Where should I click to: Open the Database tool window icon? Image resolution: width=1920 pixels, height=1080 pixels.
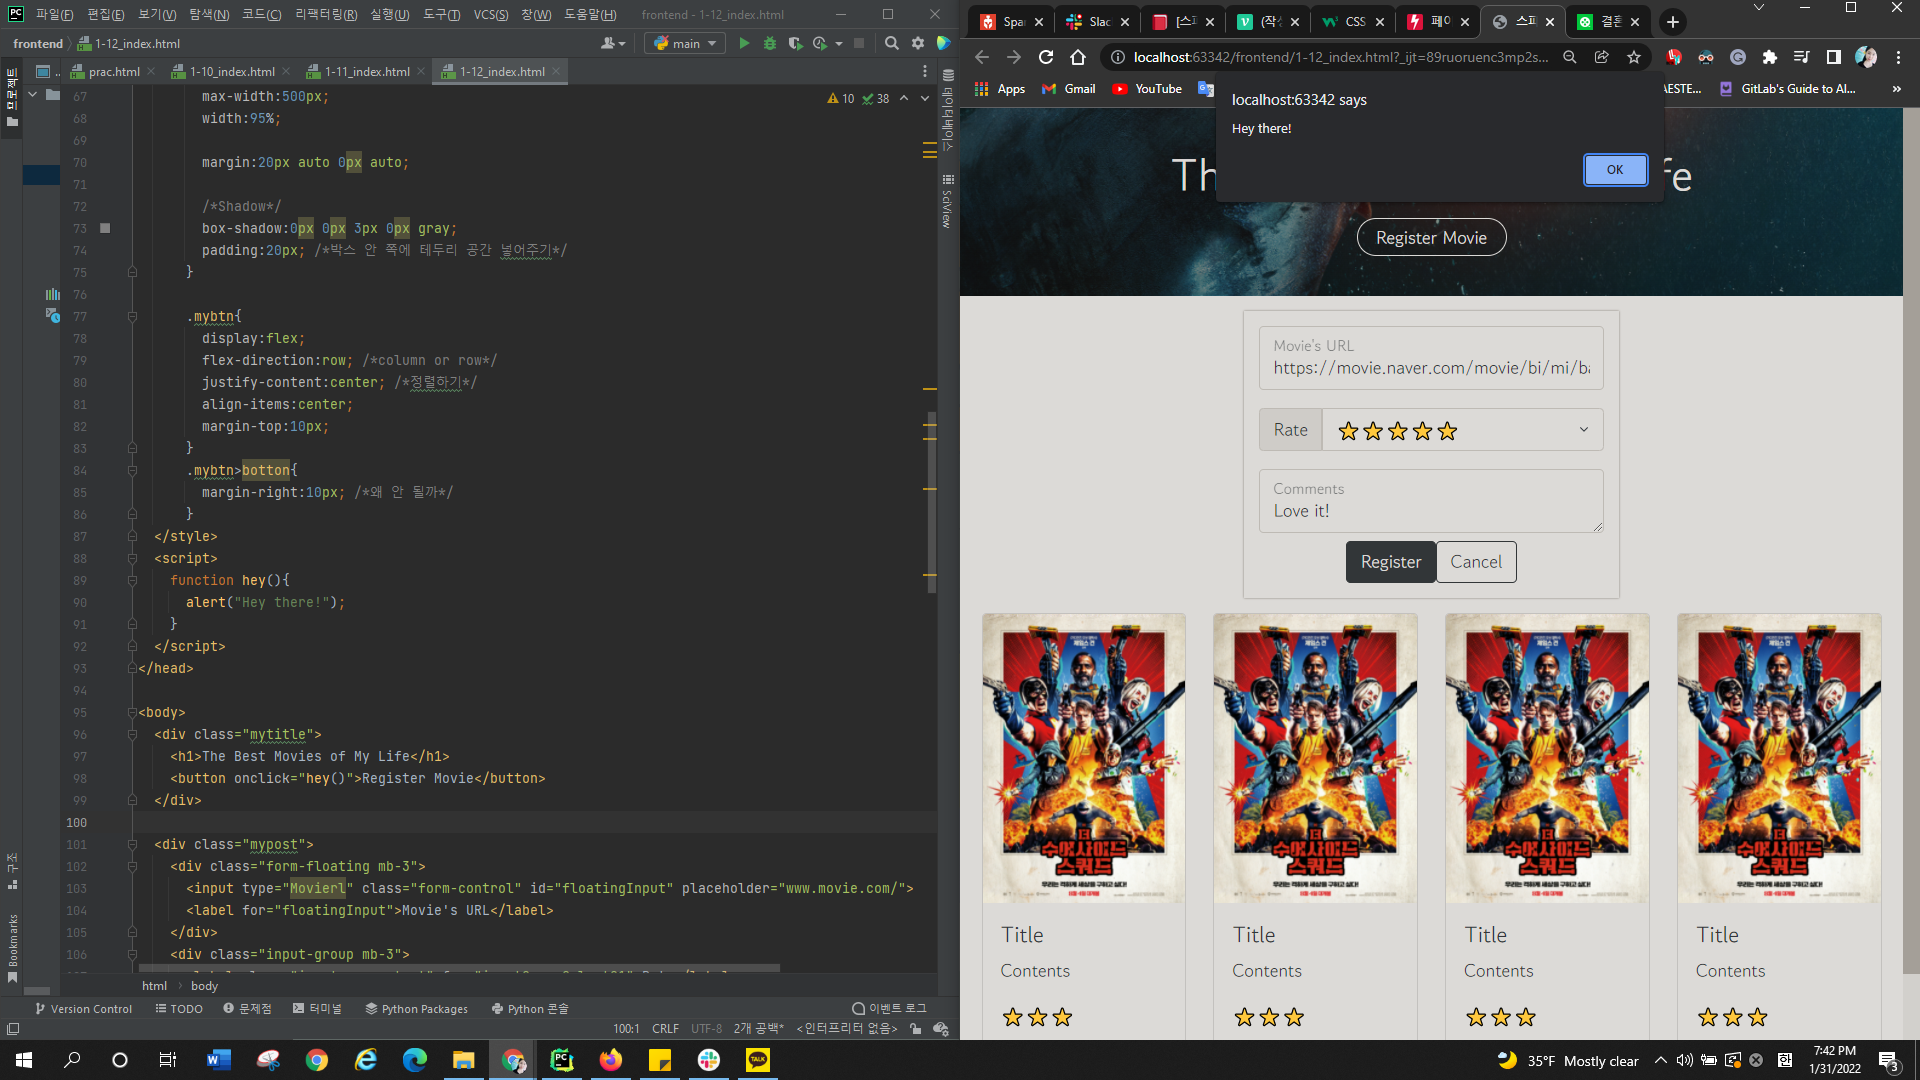[948, 75]
